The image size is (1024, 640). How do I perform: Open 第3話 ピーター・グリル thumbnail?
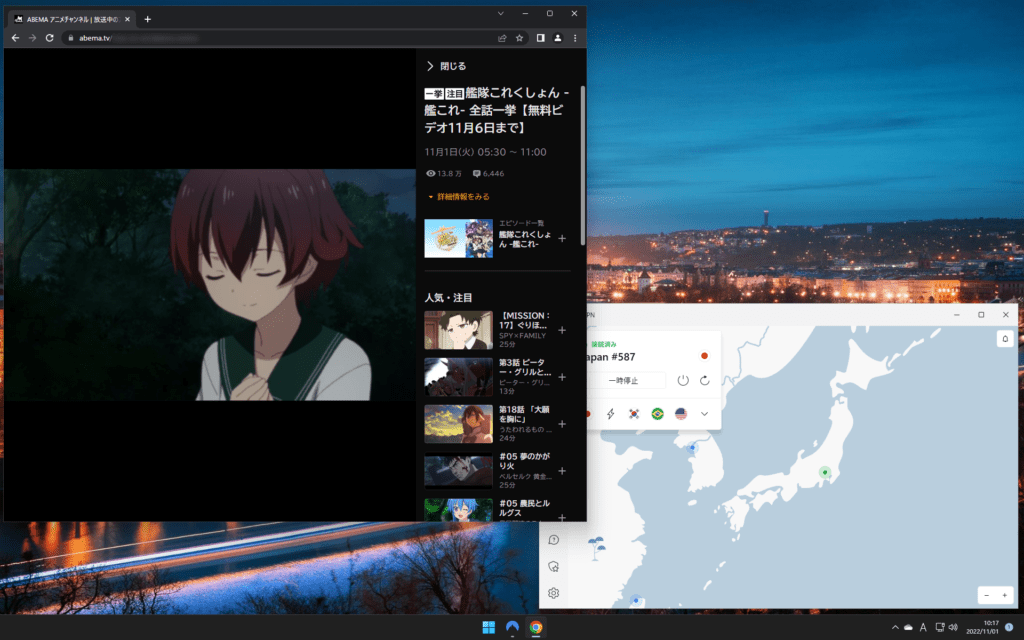[x=458, y=377]
